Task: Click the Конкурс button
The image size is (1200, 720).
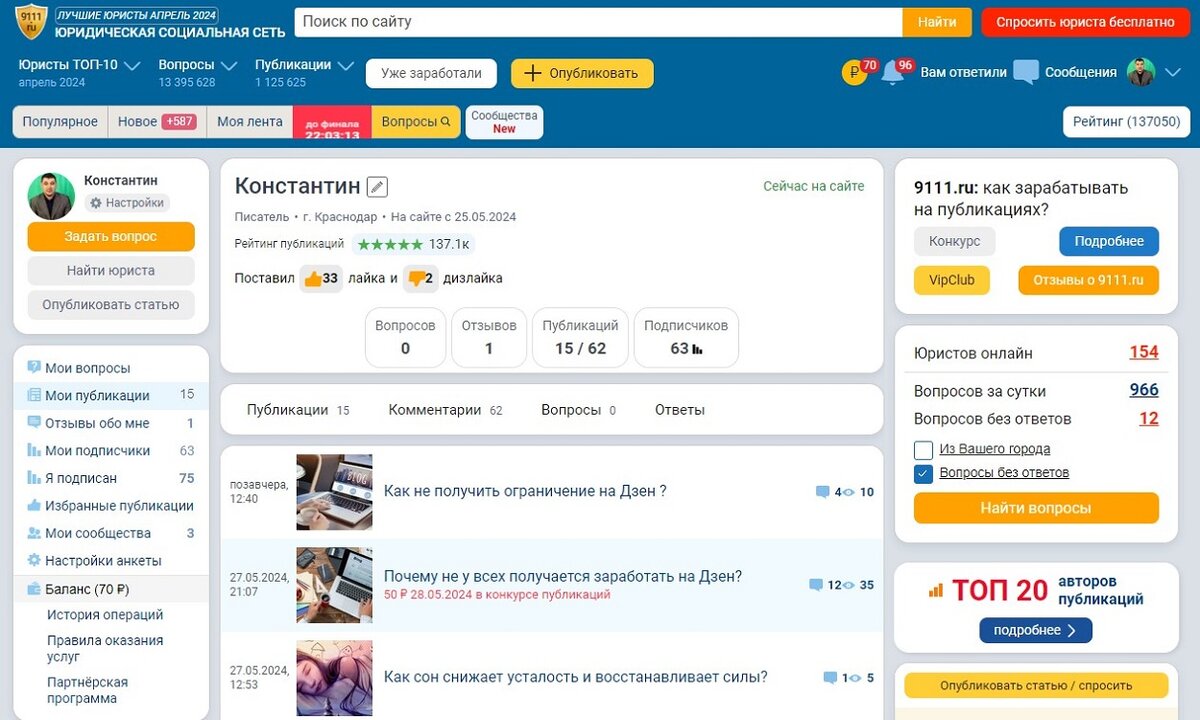Action: (x=955, y=242)
